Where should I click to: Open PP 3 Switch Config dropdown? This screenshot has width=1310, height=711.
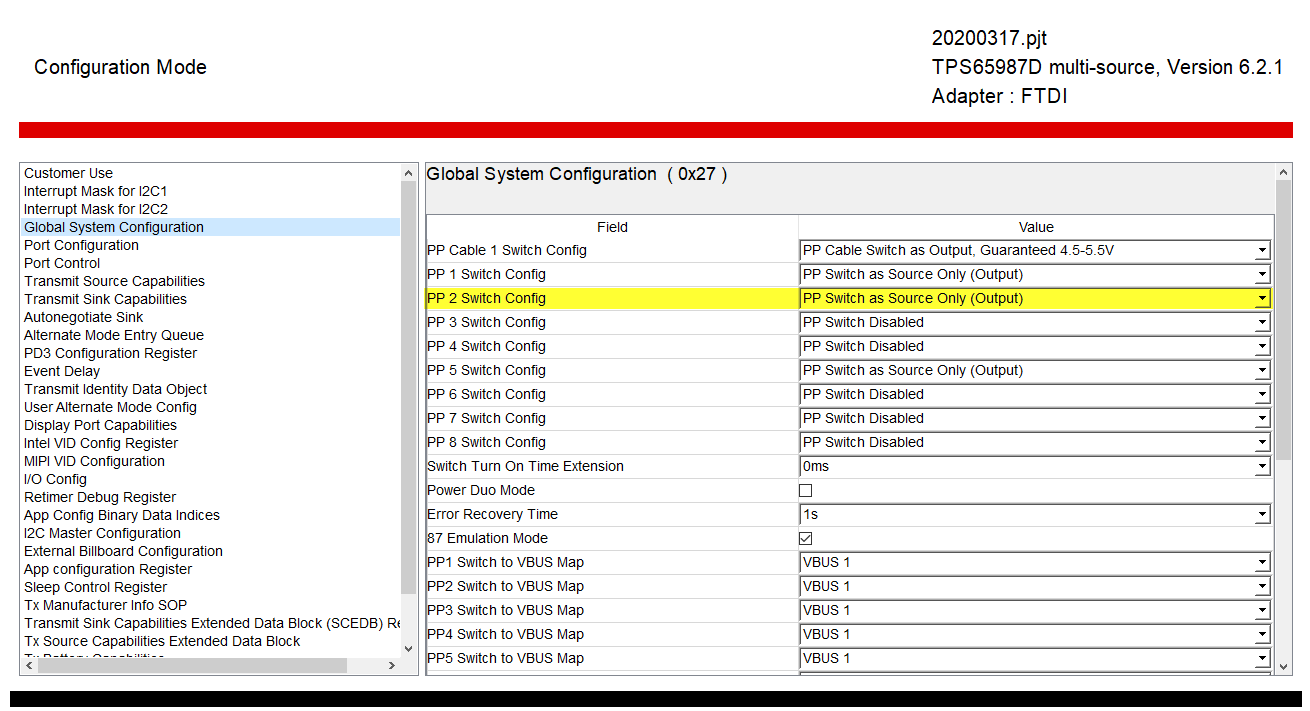point(1035,322)
